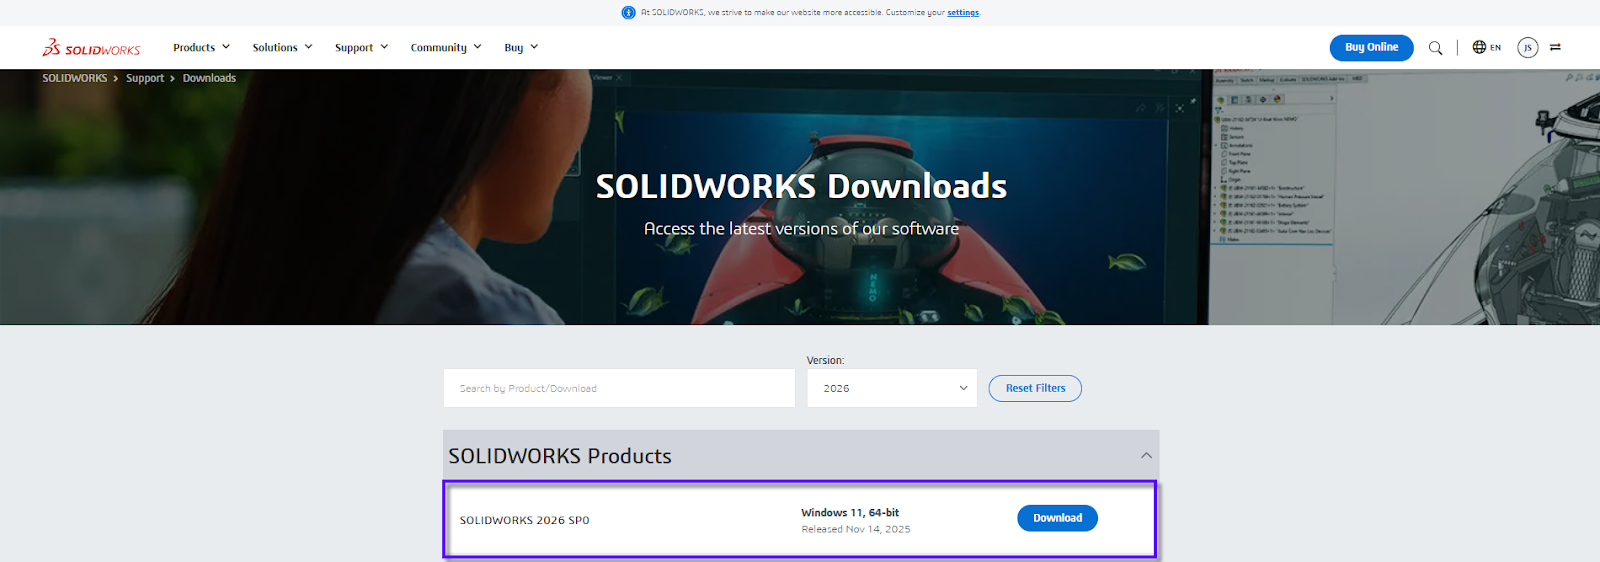Click the globe language icon
This screenshot has width=1600, height=562.
click(1479, 47)
